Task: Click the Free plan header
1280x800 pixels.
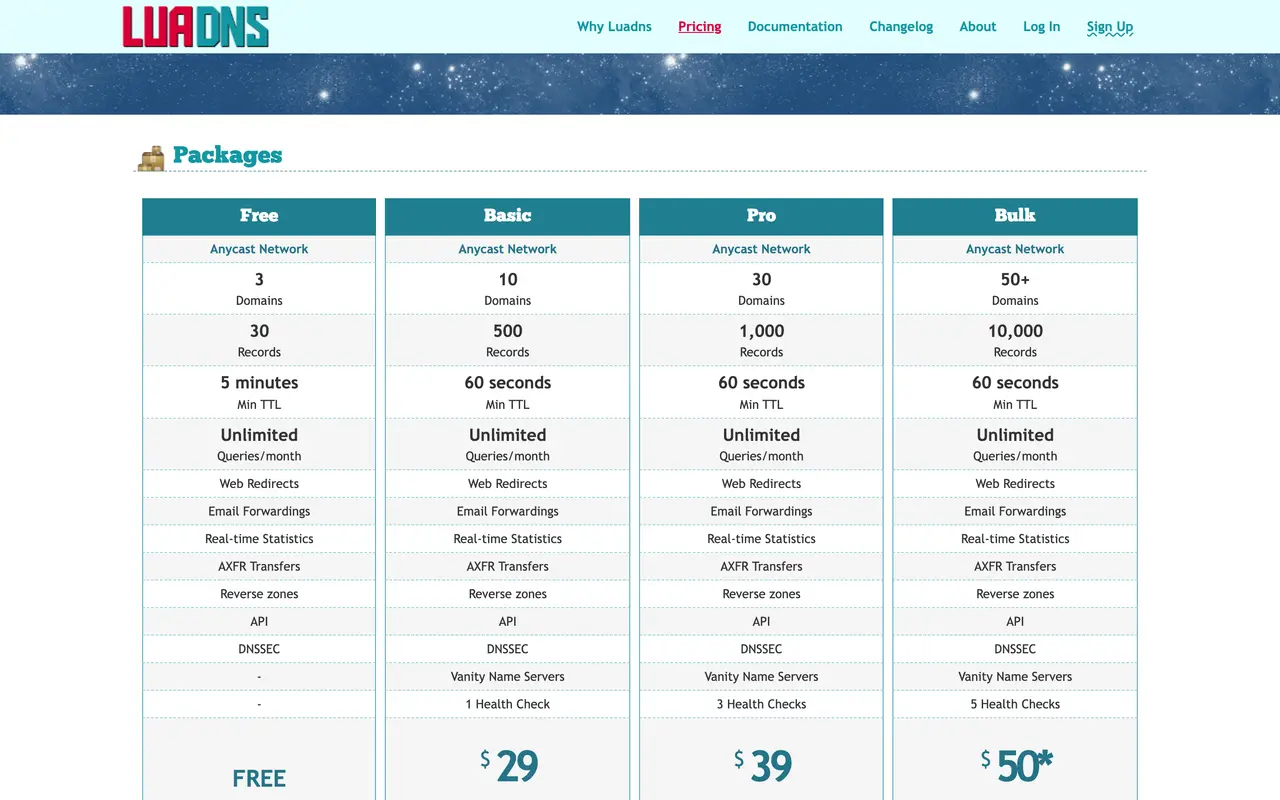Action: [259, 216]
